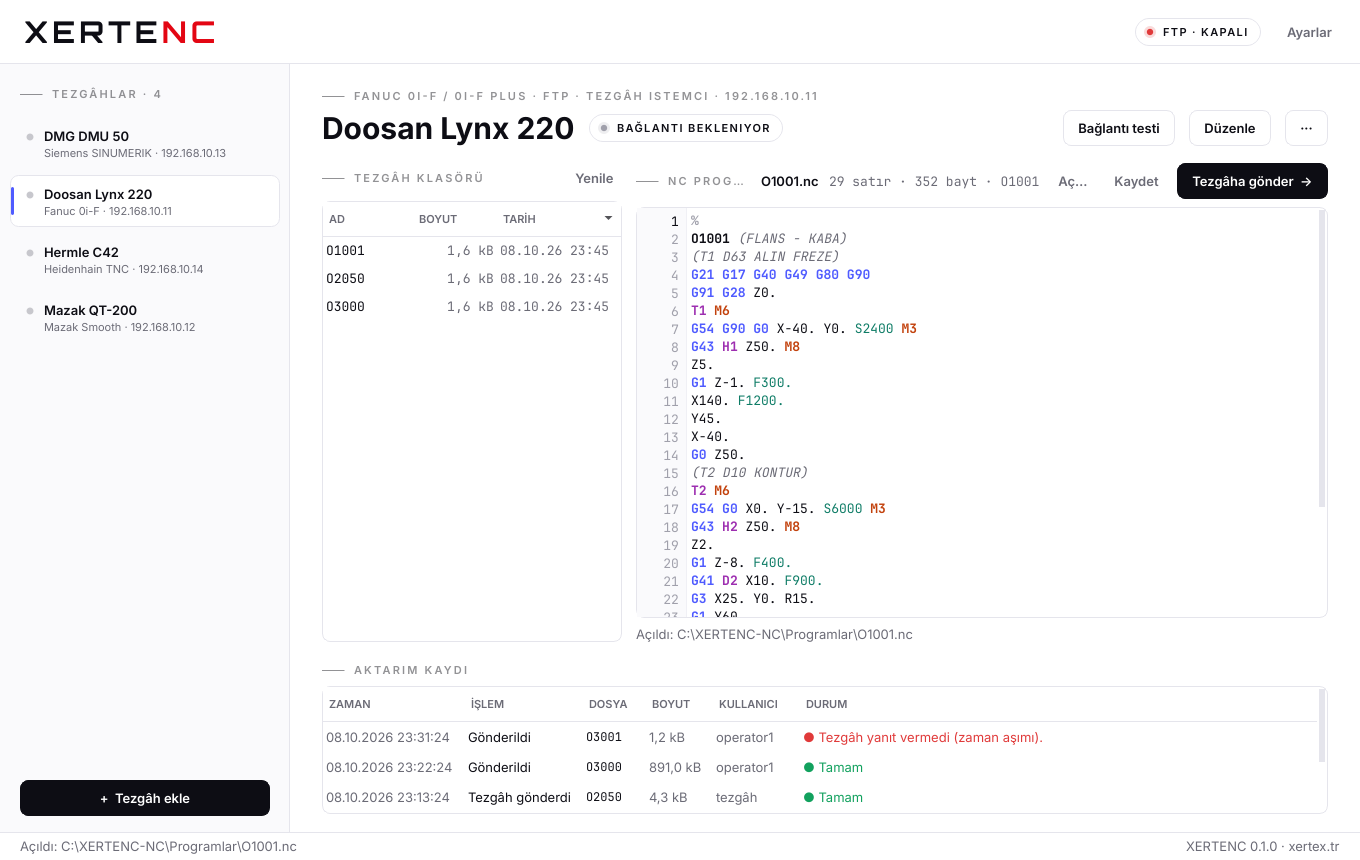Click Aç… to open a program
1360x860 pixels.
pos(1072,181)
